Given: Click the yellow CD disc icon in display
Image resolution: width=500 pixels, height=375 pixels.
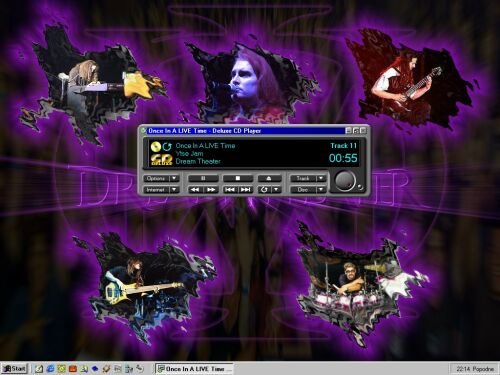Looking at the screenshot, I should [x=156, y=146].
